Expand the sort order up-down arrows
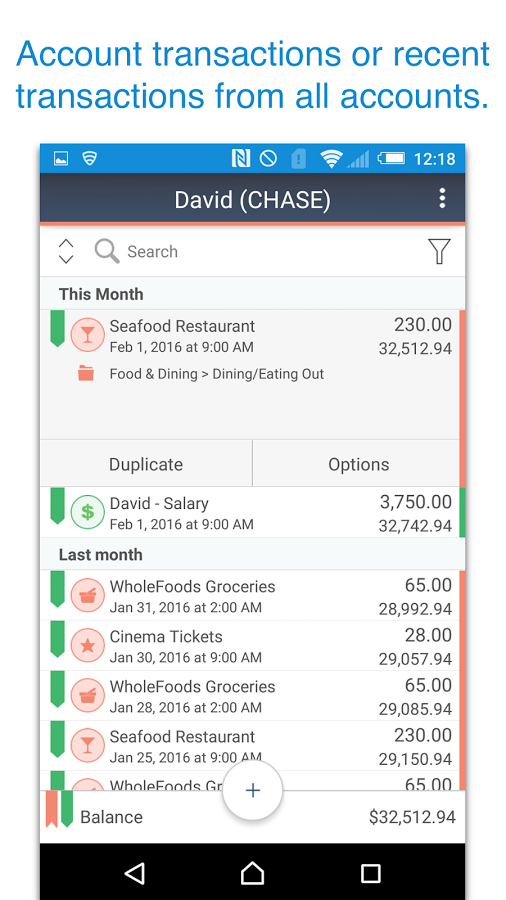This screenshot has width=506, height=900. point(66,251)
